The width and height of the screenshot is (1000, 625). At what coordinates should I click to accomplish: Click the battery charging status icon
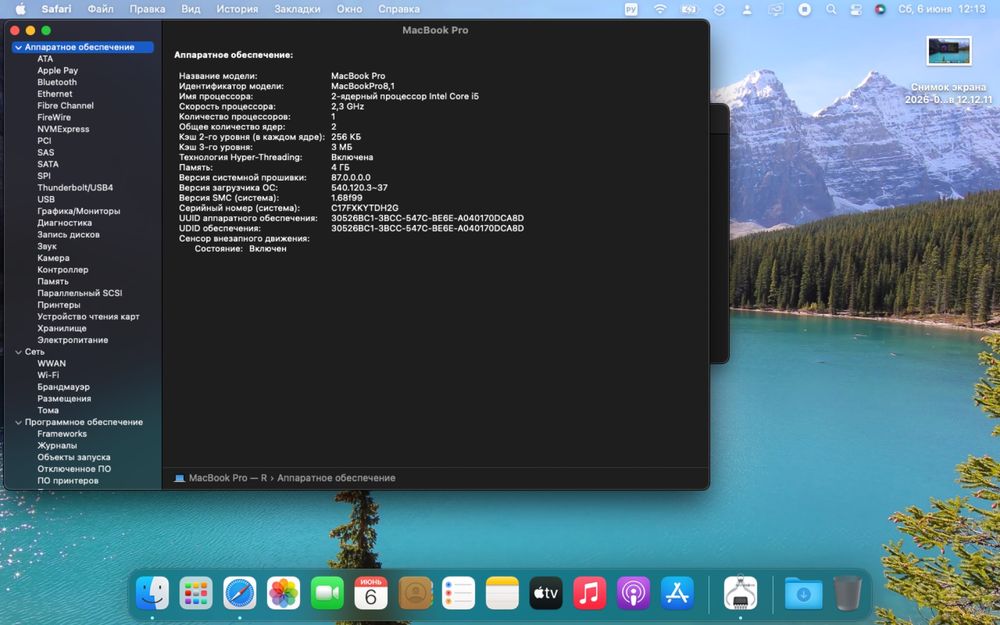coord(689,9)
